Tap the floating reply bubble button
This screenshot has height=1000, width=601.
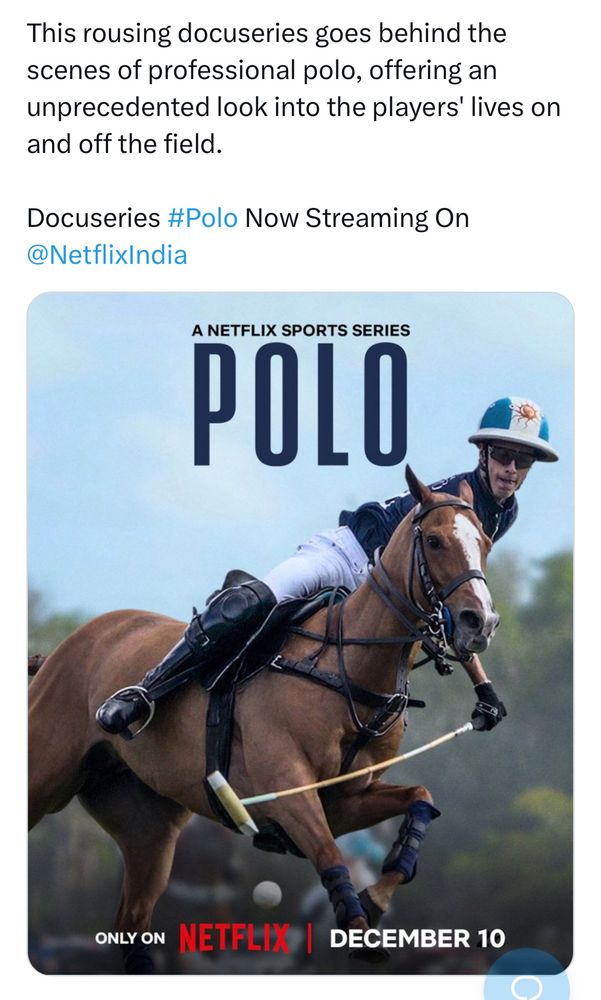[540, 985]
